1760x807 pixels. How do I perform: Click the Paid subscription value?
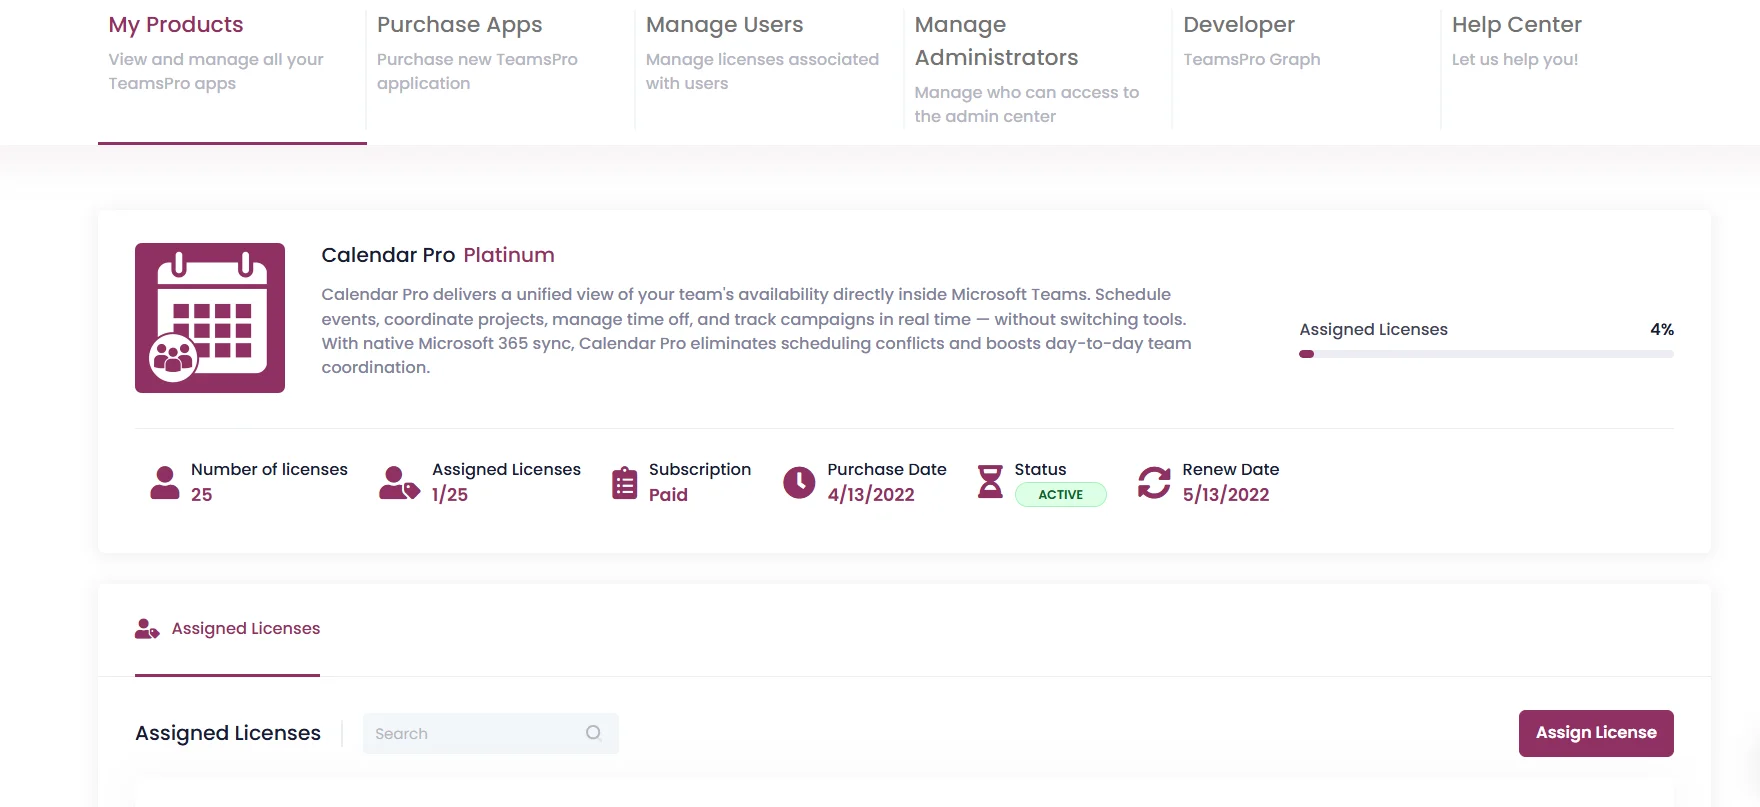[668, 495]
